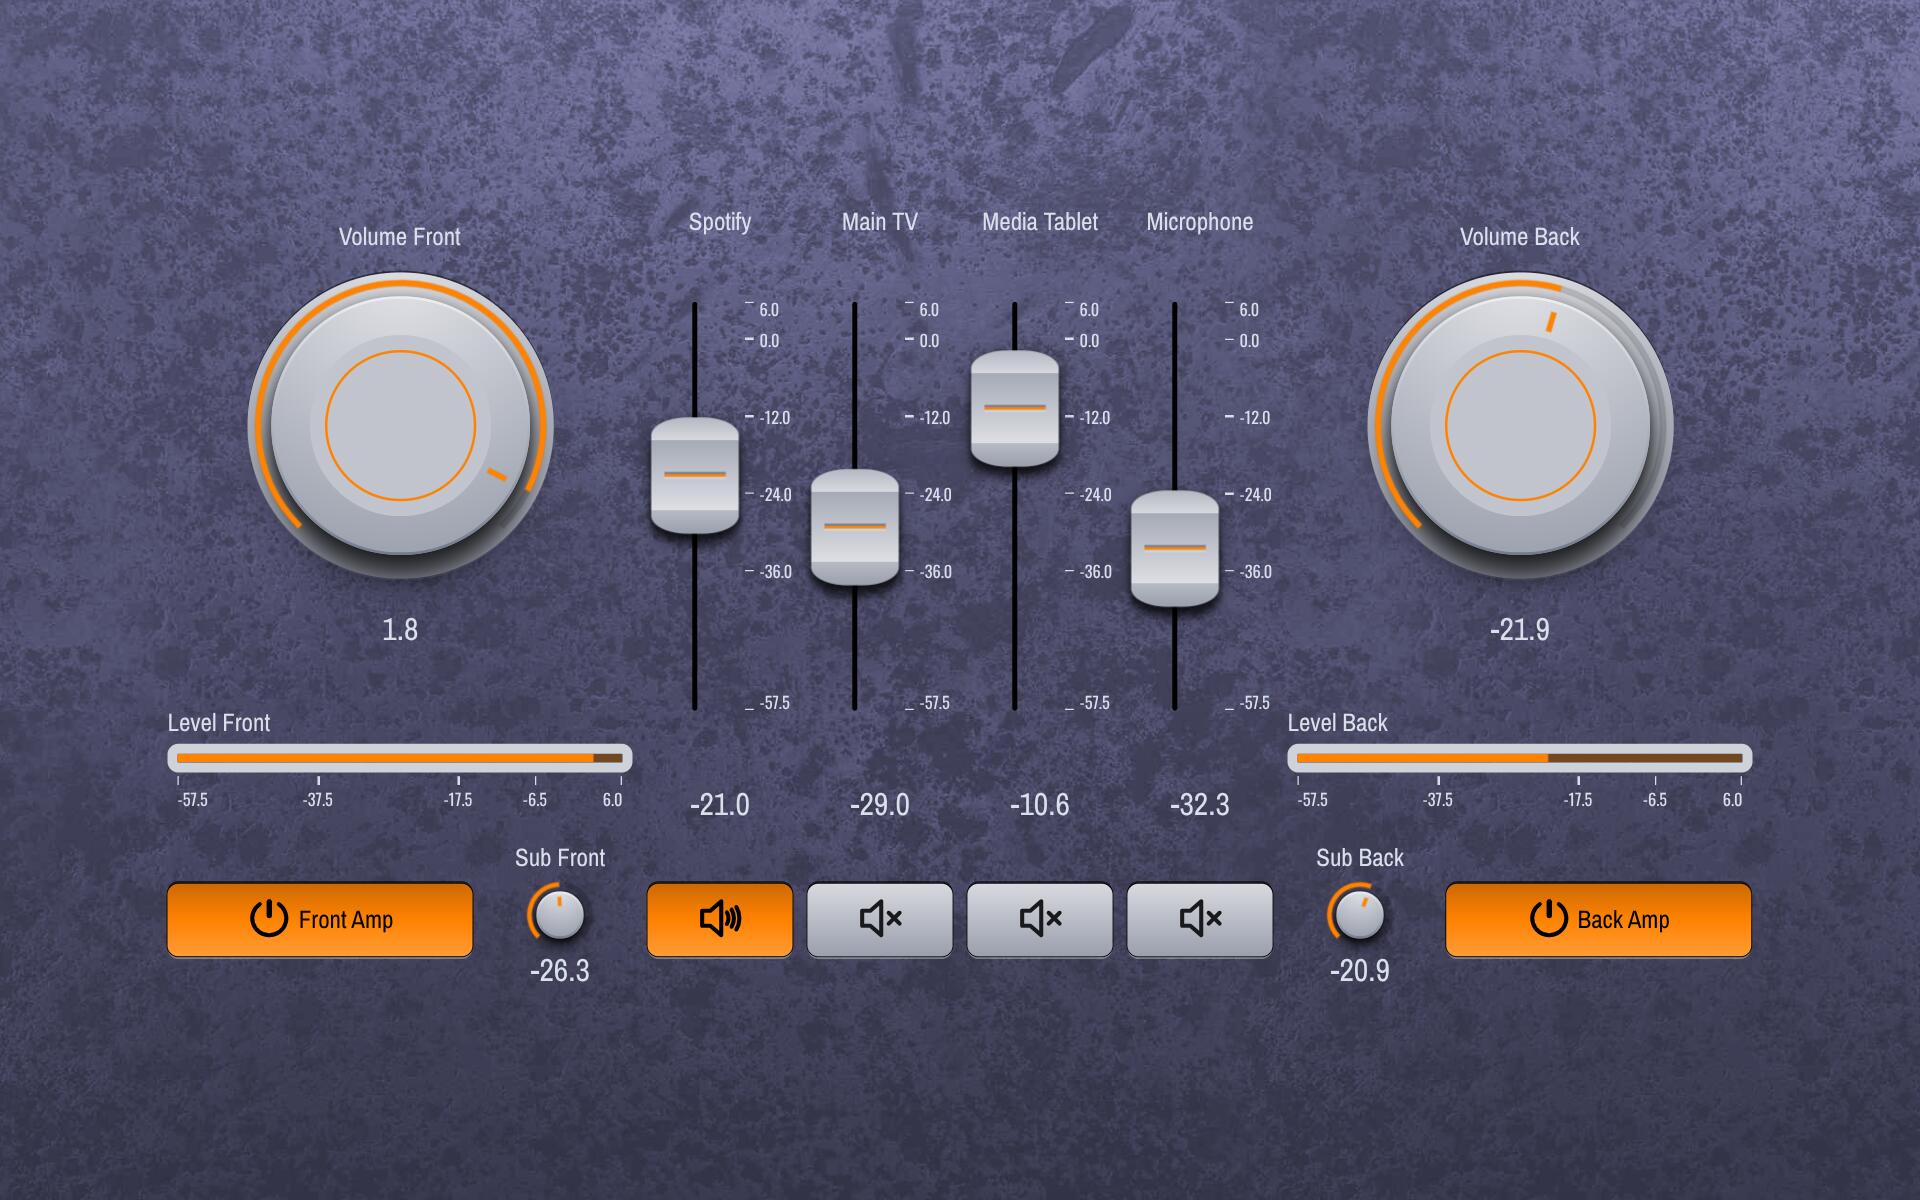Unmute the Main TV channel

tap(879, 919)
